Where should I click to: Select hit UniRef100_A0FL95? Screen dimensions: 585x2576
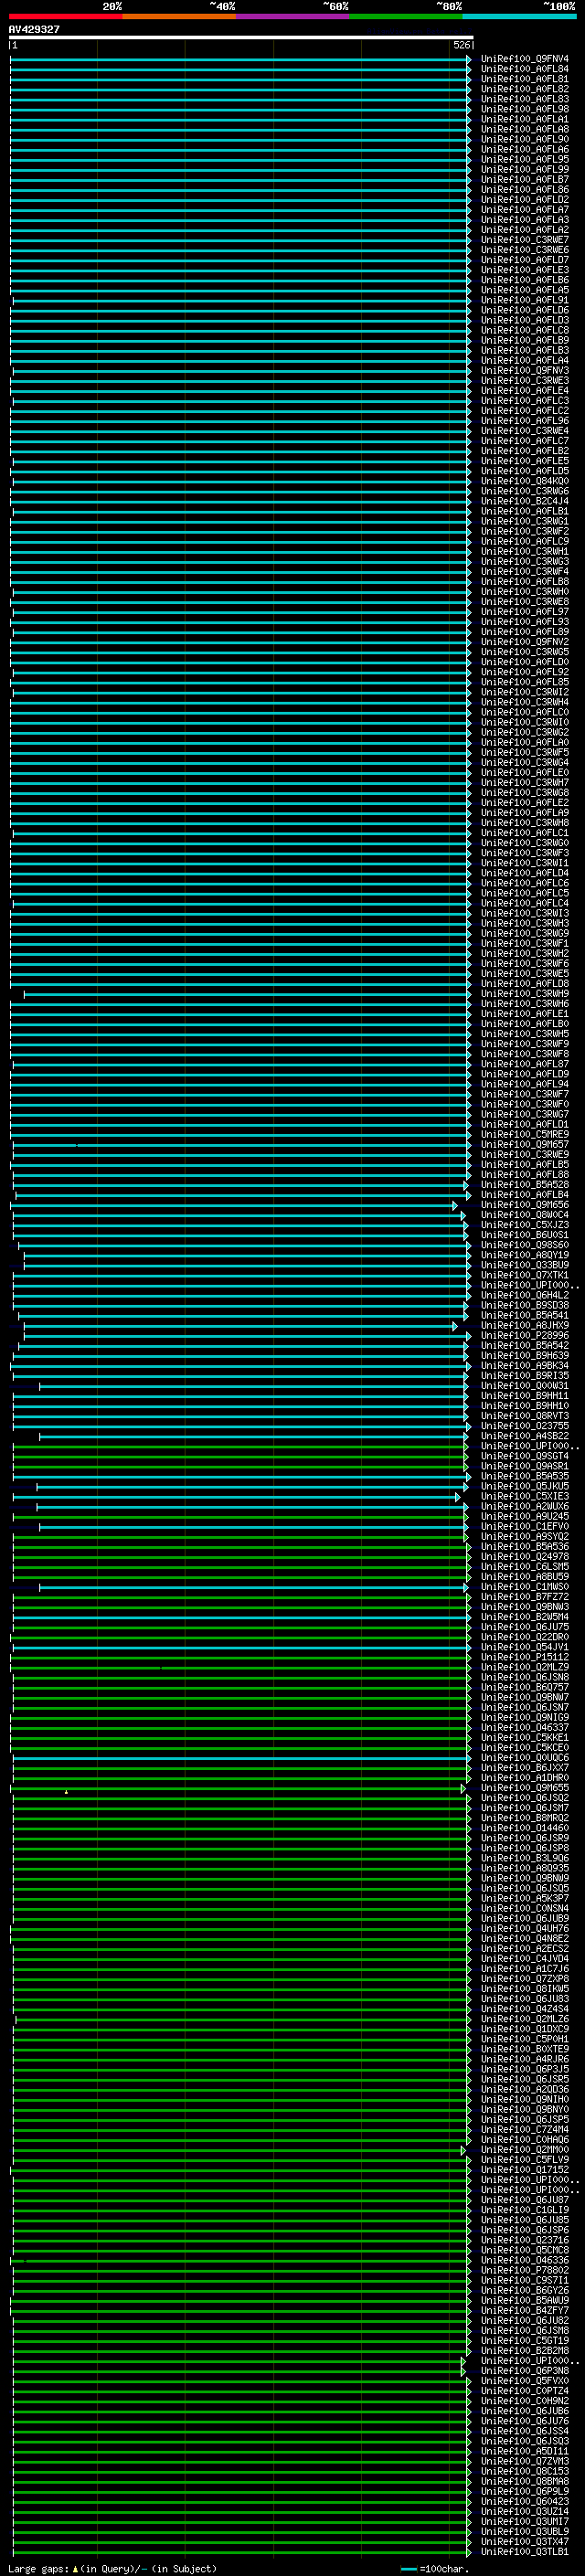[x=525, y=159]
